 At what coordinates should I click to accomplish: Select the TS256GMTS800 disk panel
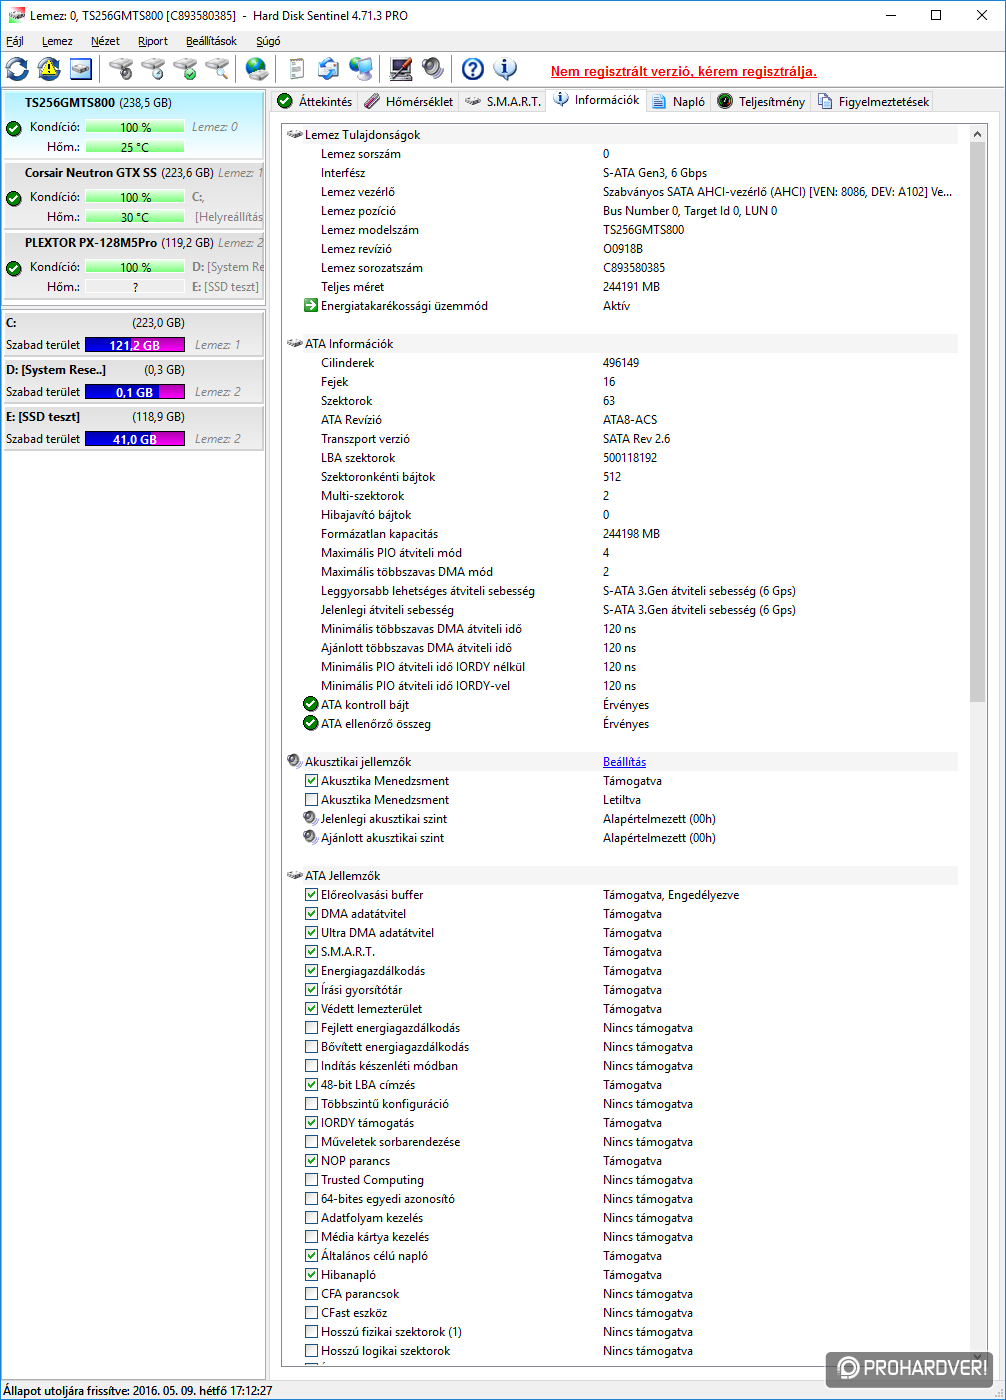[134, 125]
